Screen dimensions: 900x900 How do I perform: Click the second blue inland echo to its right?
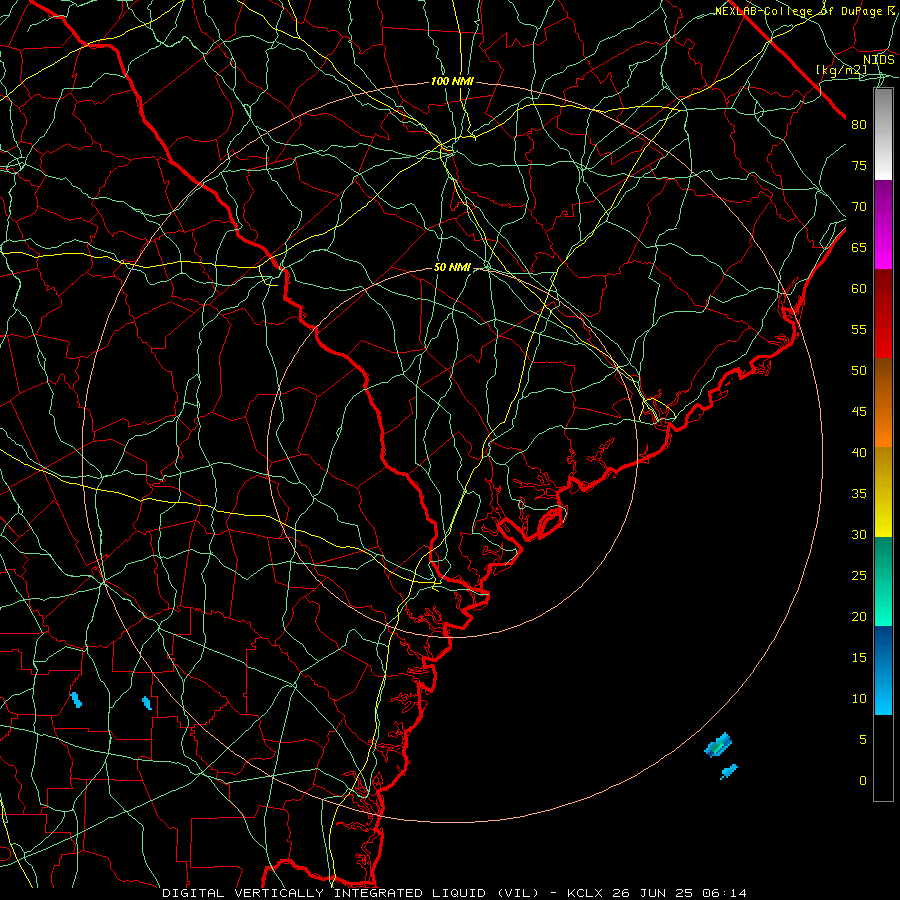pos(147,703)
